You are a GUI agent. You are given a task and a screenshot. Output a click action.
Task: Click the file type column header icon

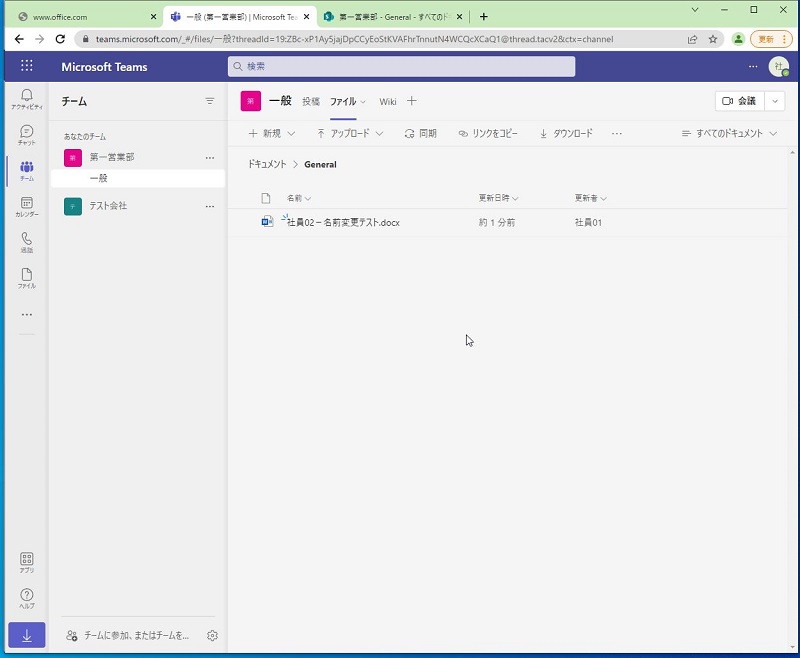coord(266,198)
